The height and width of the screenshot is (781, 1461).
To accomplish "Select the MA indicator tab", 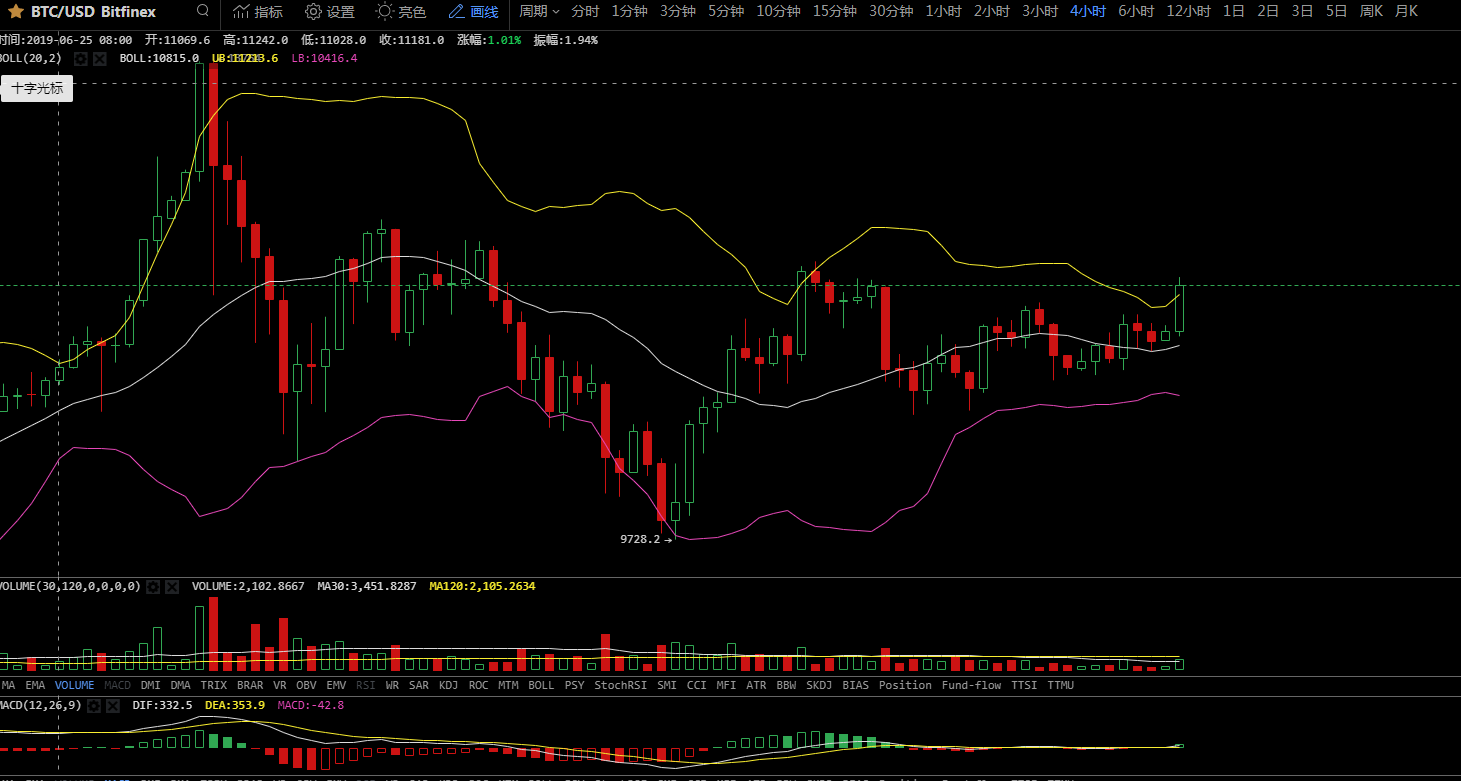I will [x=8, y=686].
